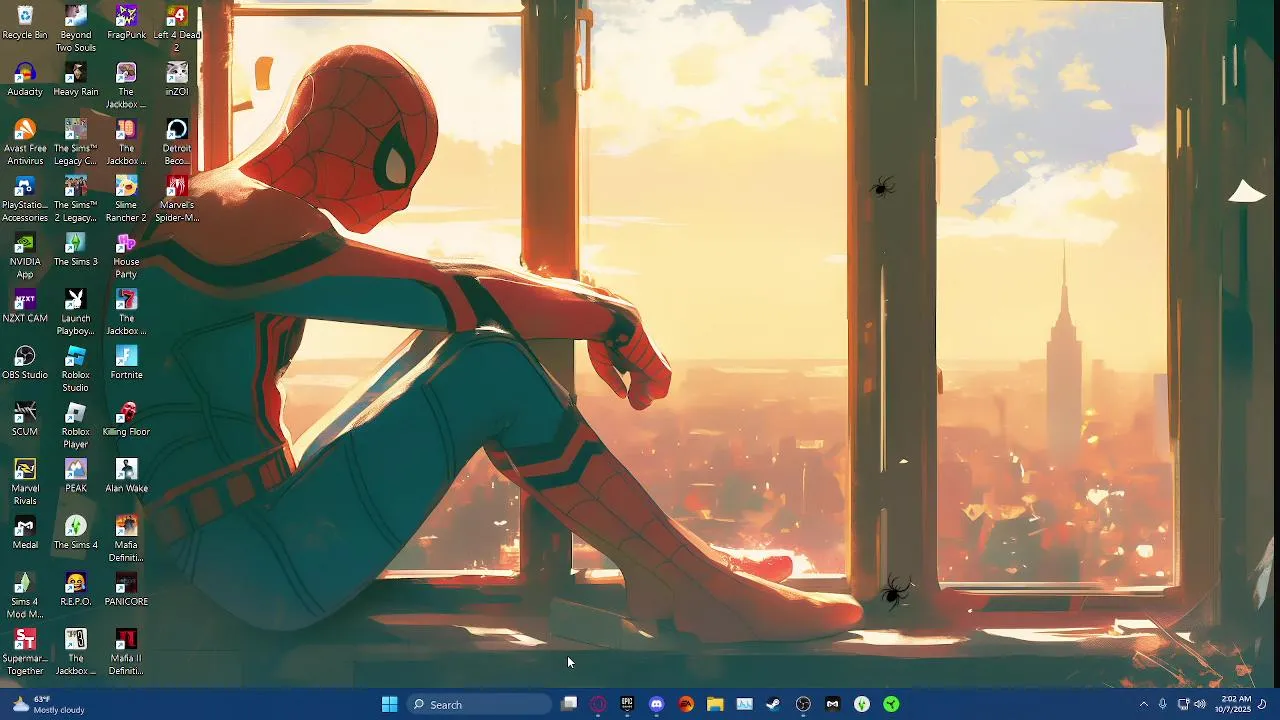Open the NVIDIA App desktop icon
Image resolution: width=1280 pixels, height=720 pixels.
click(x=25, y=256)
